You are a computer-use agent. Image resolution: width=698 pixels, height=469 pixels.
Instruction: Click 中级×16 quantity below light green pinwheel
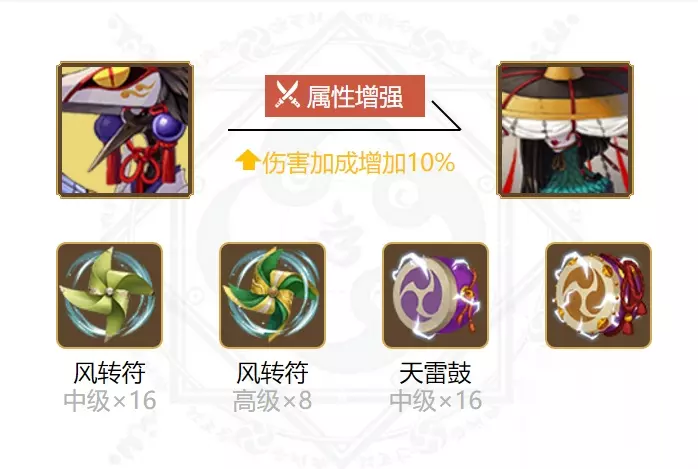(x=110, y=400)
